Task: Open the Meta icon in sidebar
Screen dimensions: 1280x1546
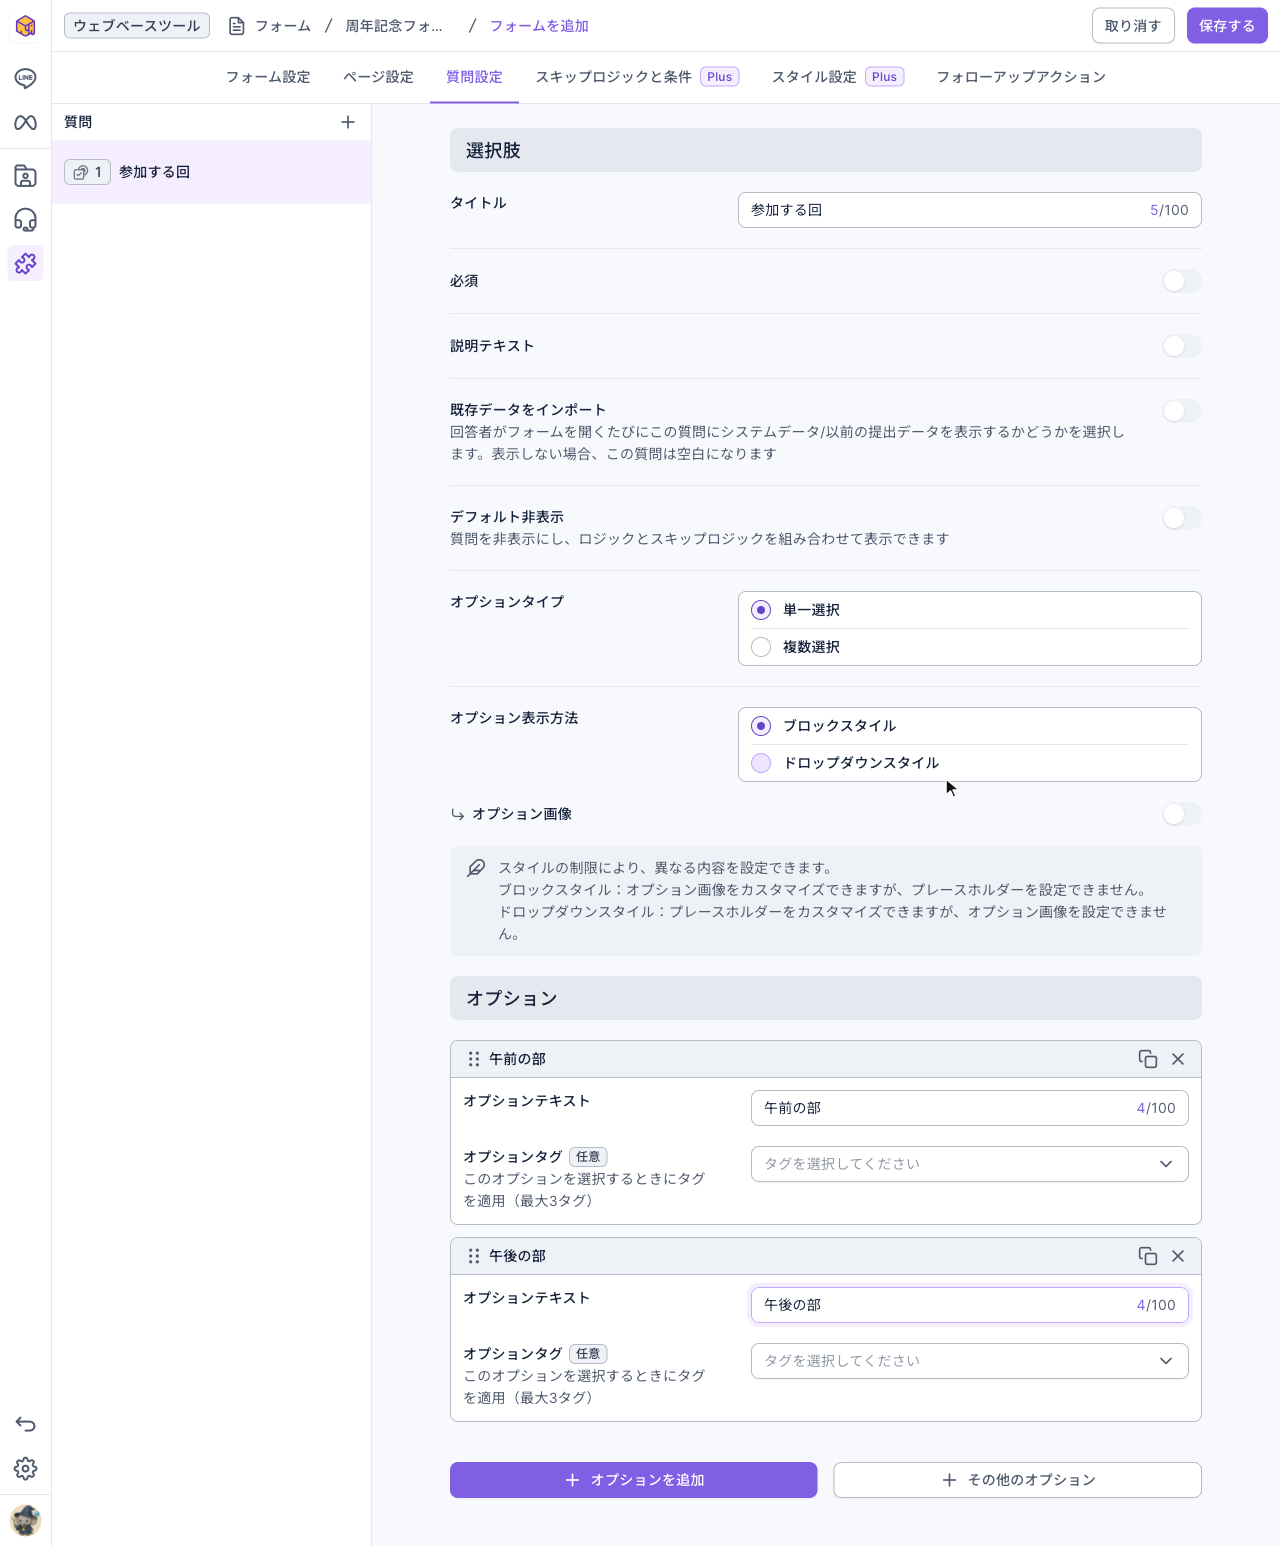Action: pyautogui.click(x=25, y=122)
